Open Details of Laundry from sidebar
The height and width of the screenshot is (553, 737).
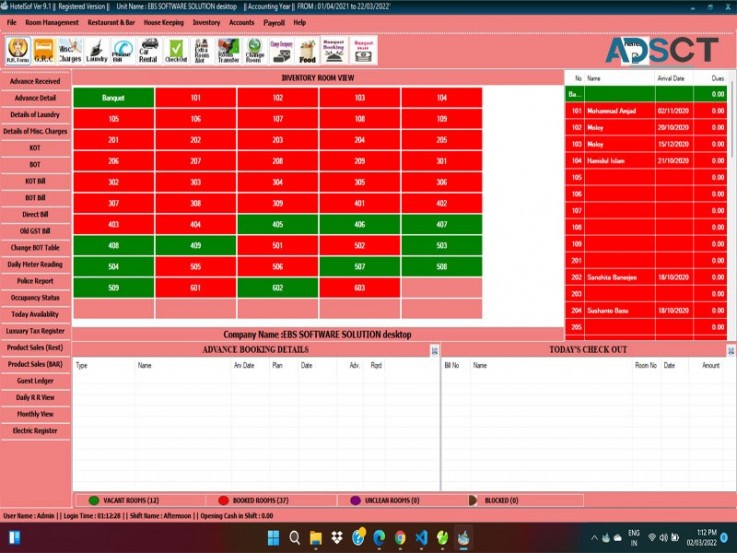35,115
